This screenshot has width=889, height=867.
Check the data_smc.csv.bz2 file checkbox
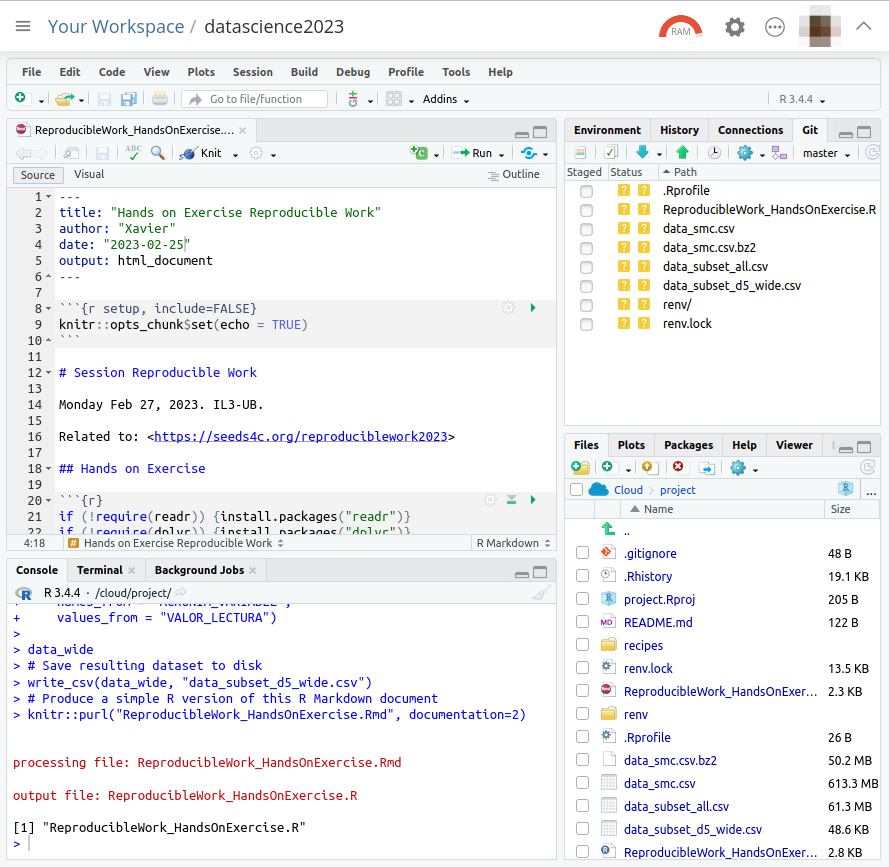(x=582, y=760)
